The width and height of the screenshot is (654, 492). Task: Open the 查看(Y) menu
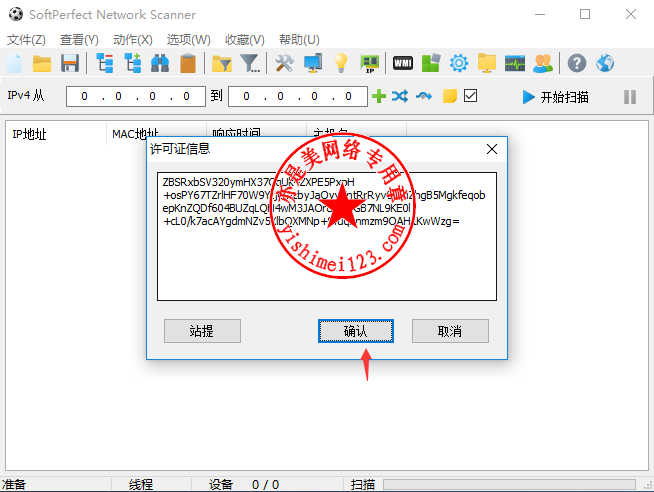[79, 40]
